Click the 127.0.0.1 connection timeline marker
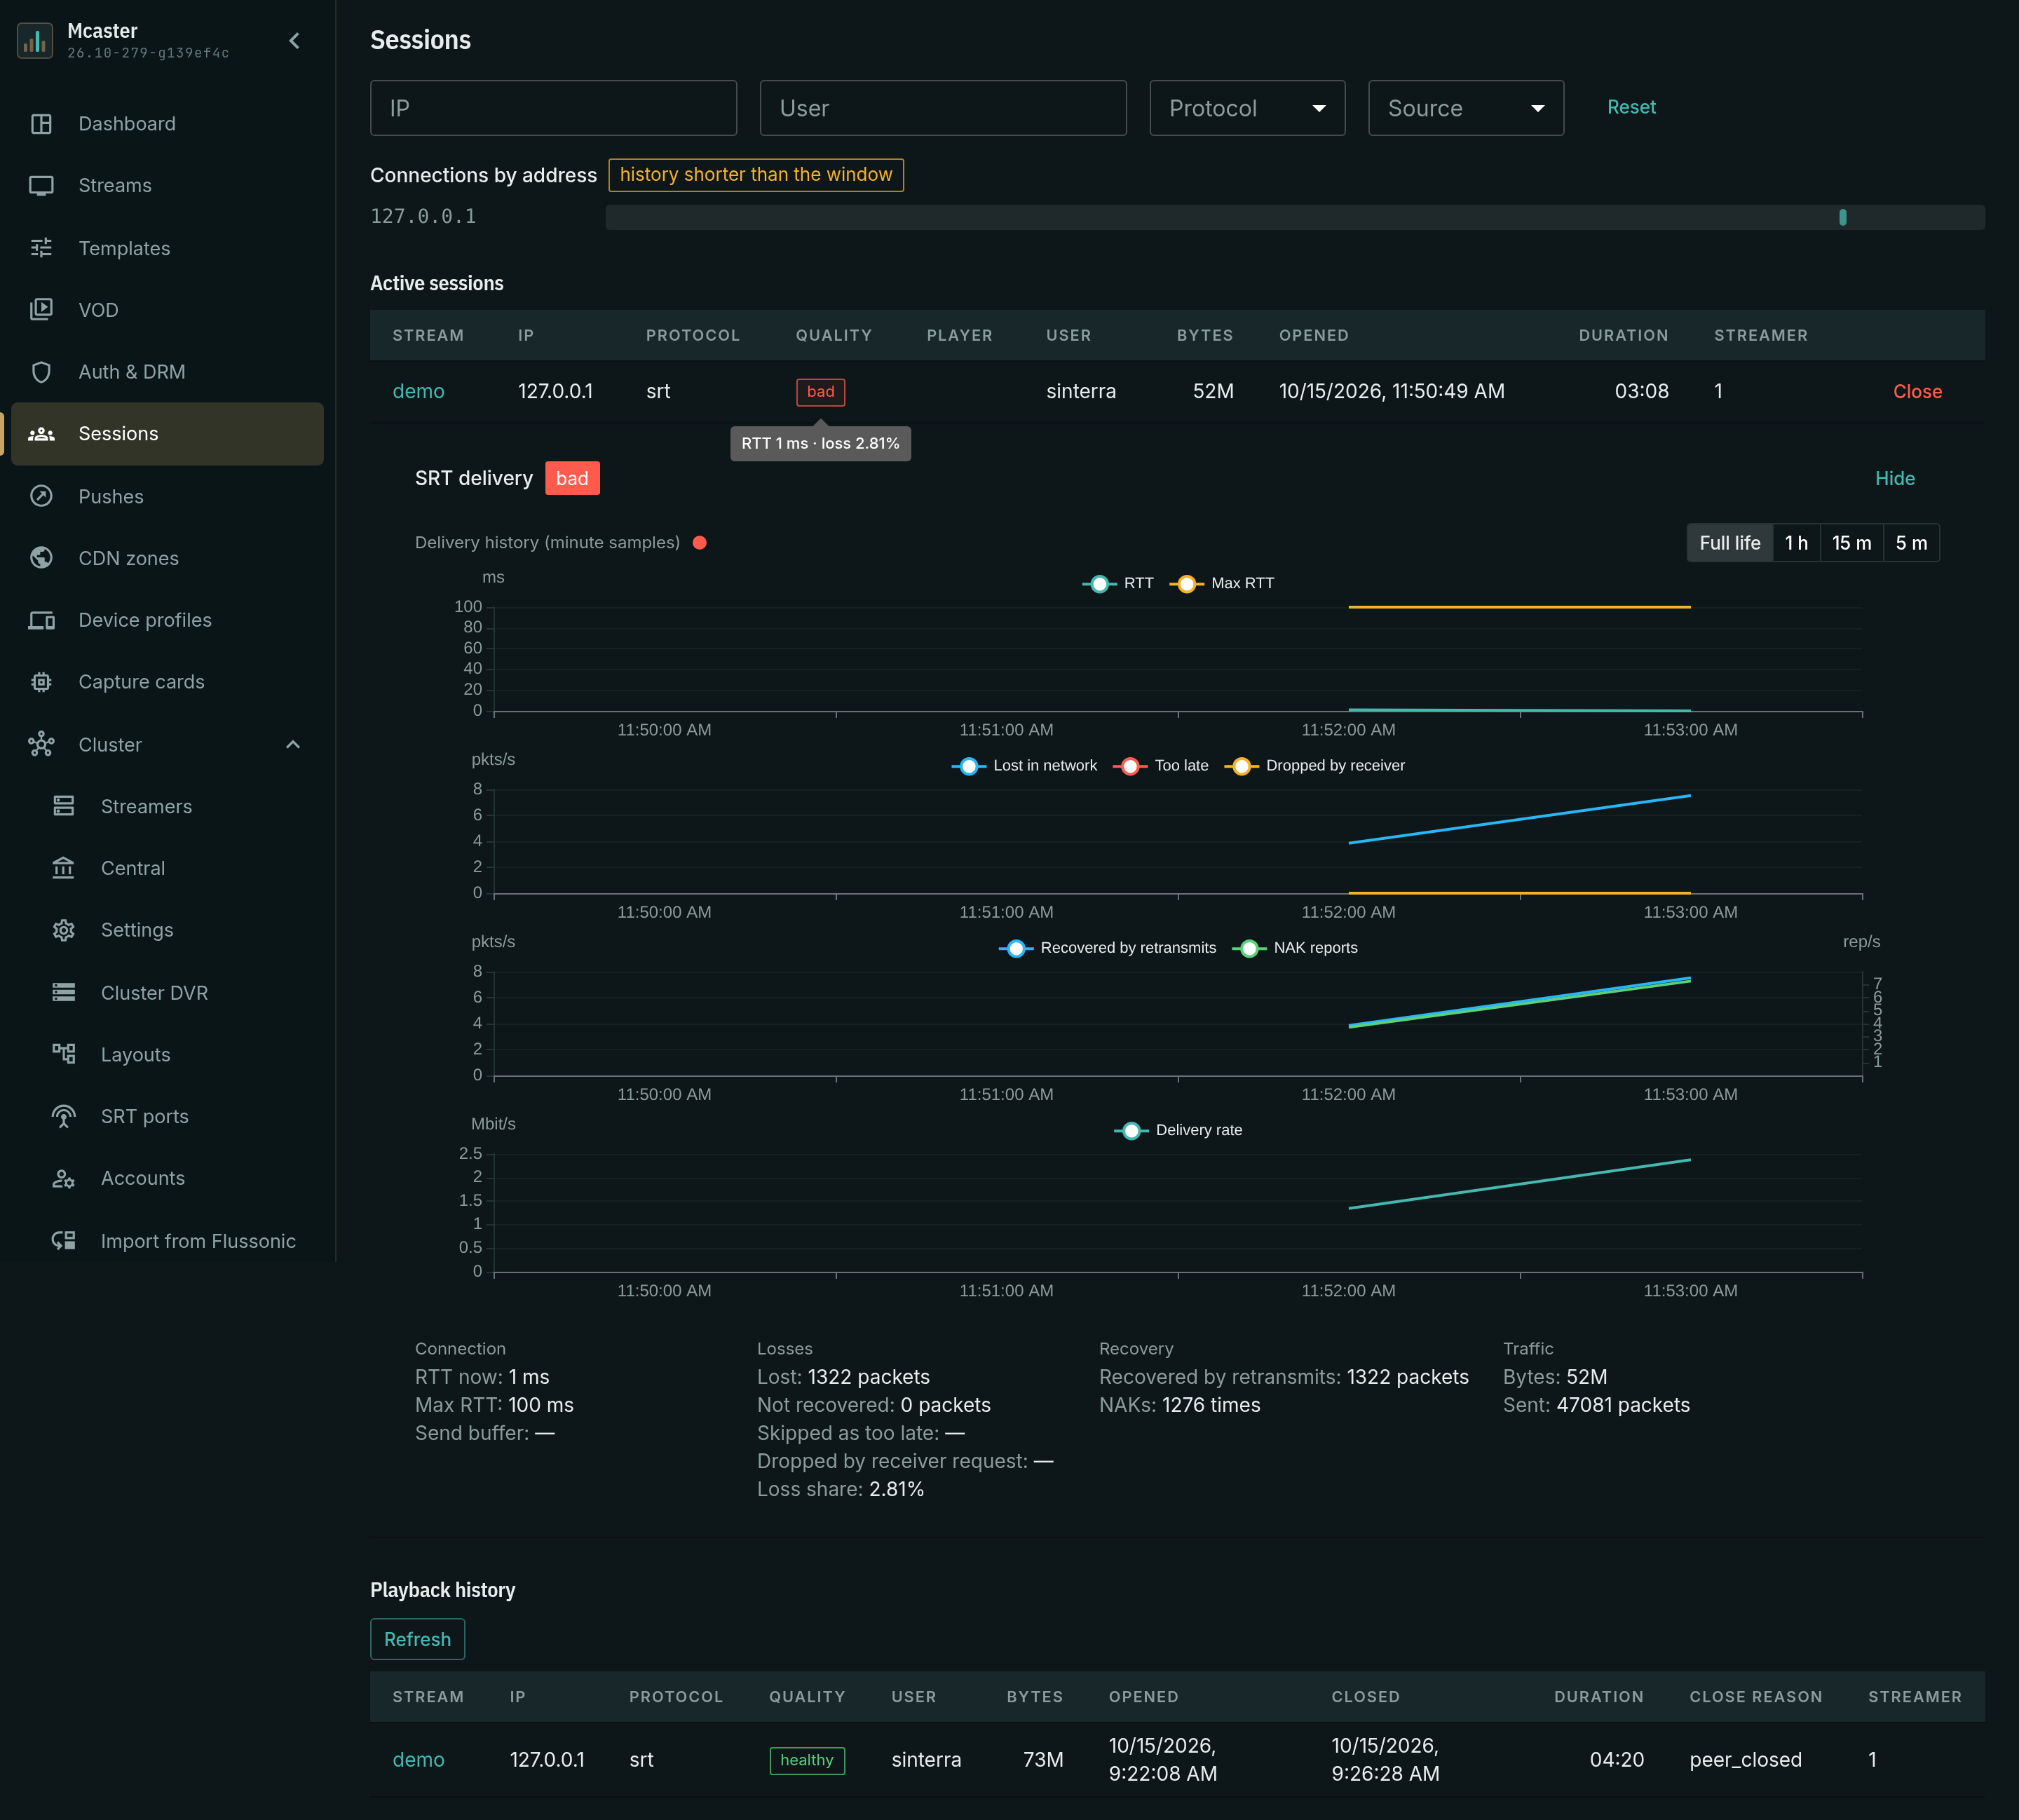 point(1842,217)
